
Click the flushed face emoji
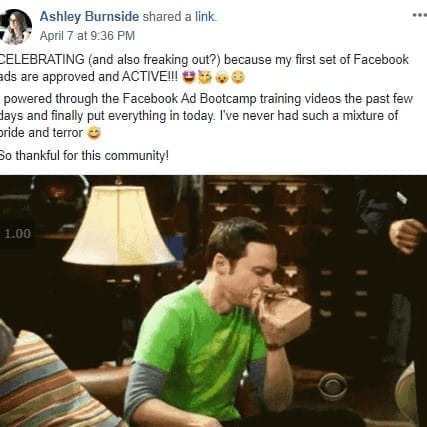coord(238,77)
